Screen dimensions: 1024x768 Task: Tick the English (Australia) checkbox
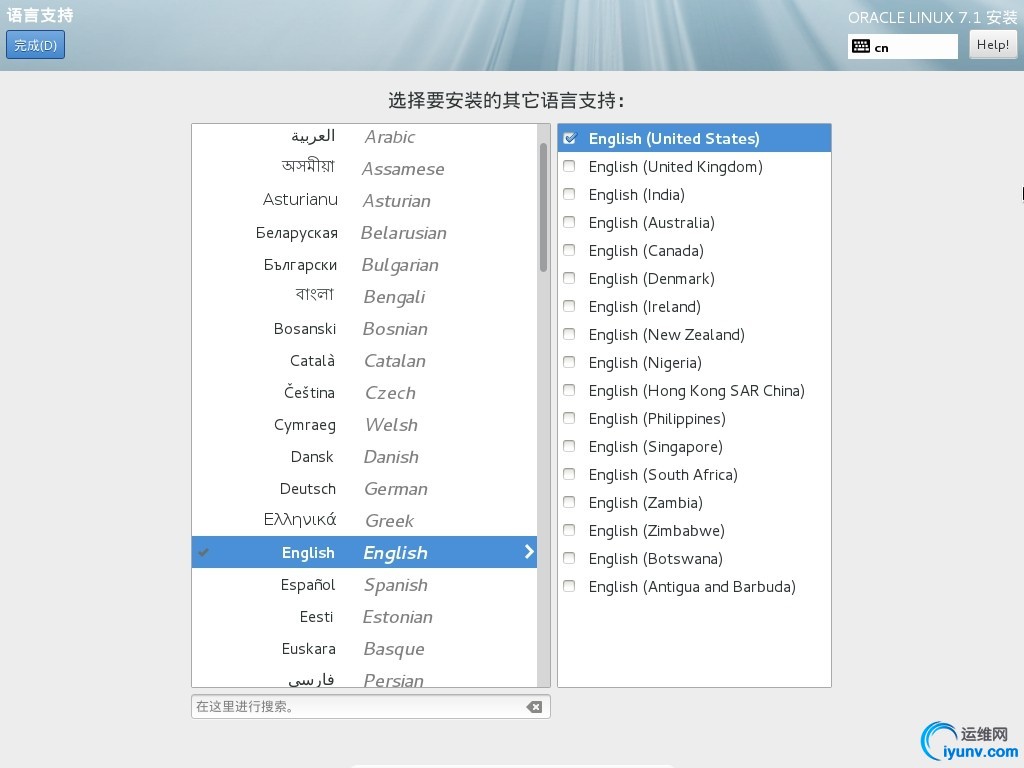(569, 223)
